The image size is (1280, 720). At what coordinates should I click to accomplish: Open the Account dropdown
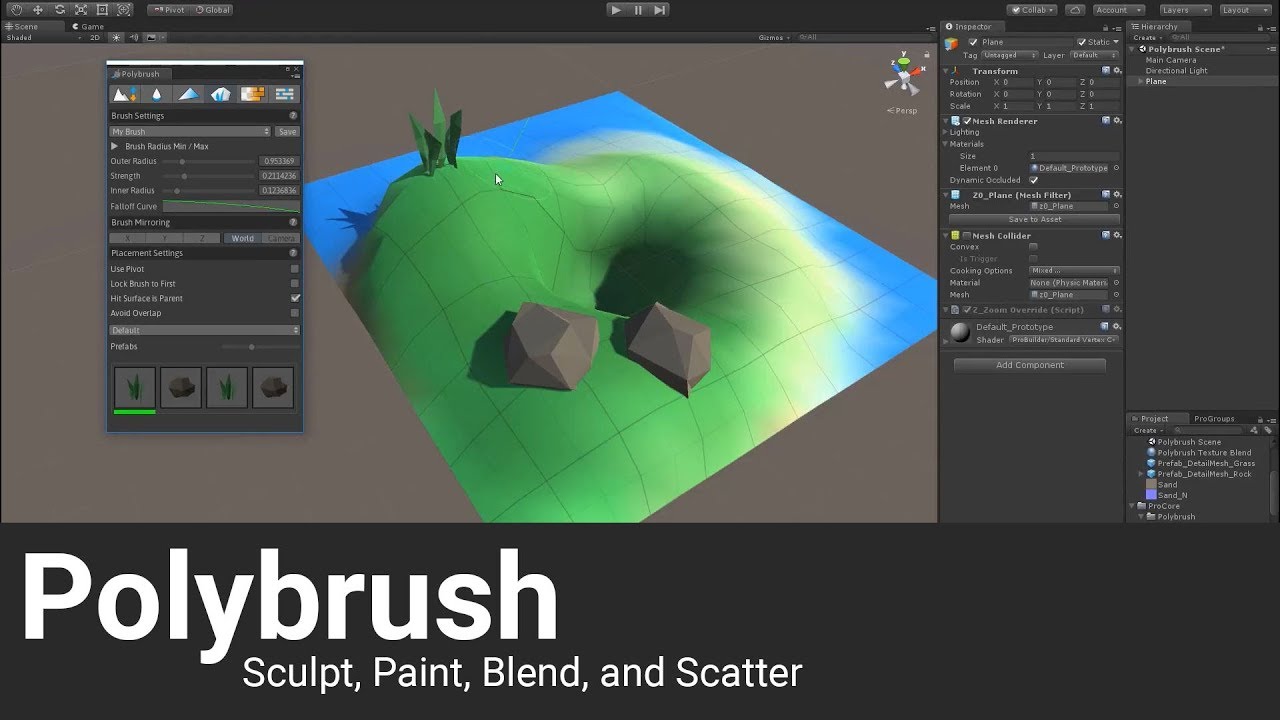tap(1118, 10)
